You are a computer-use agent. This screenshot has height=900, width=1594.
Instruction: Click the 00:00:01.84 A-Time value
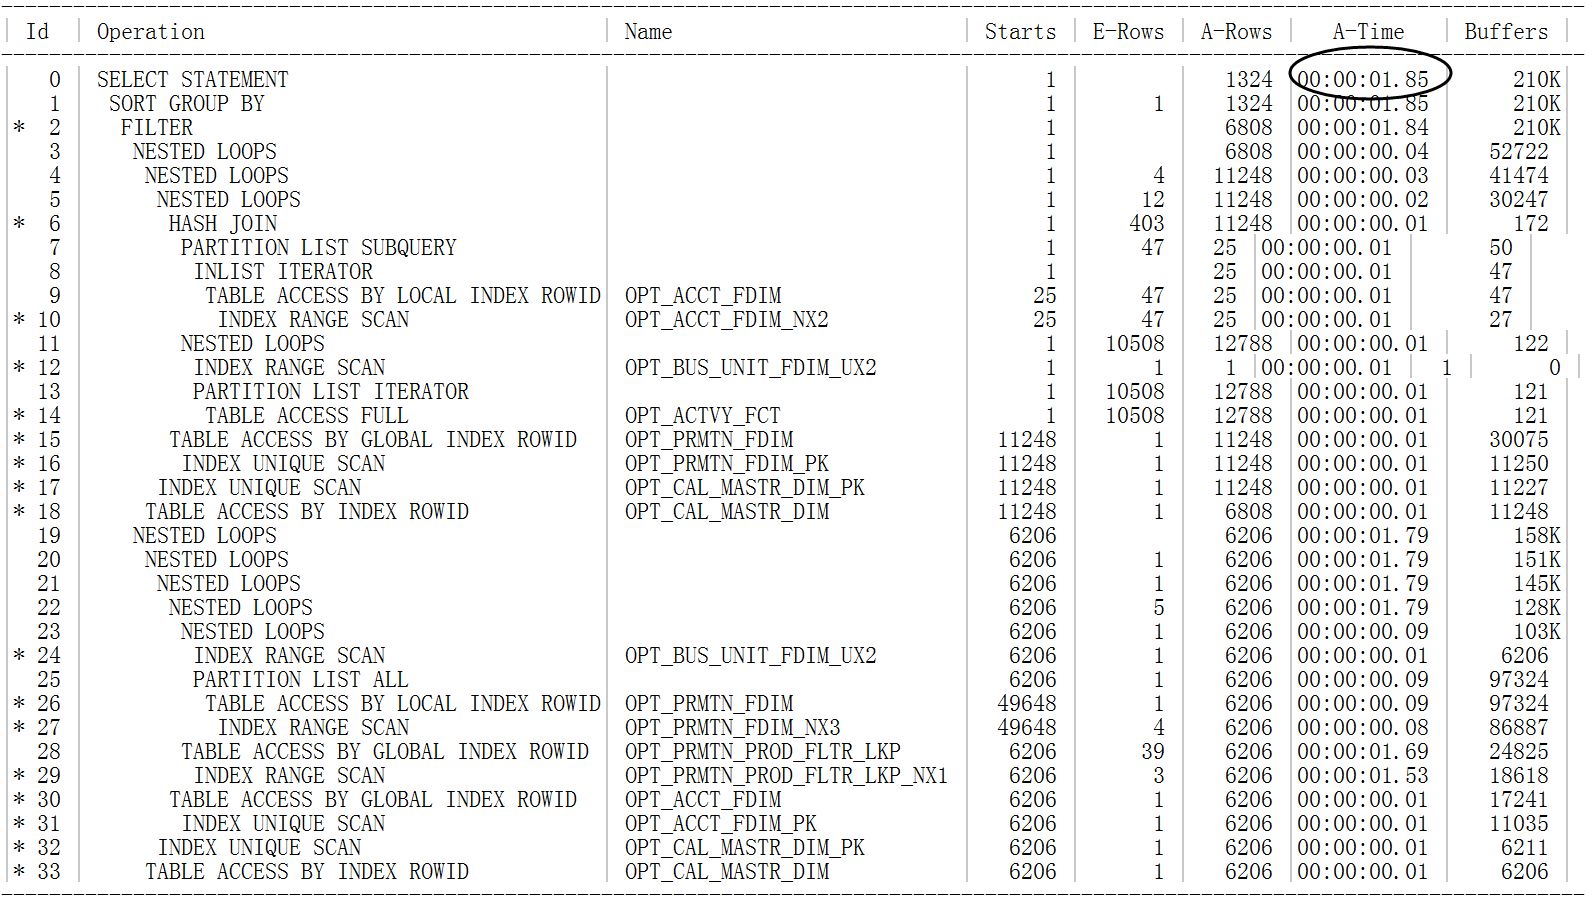1363,128
